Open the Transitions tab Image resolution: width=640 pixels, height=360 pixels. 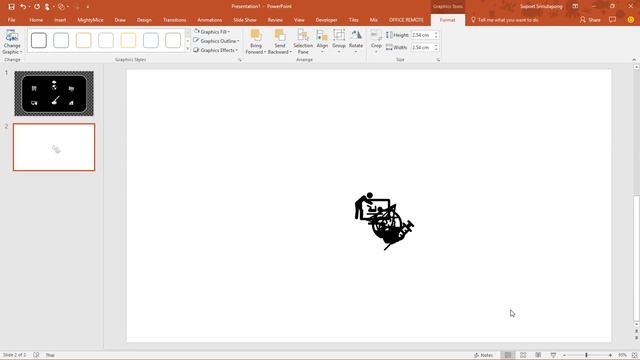pos(174,20)
